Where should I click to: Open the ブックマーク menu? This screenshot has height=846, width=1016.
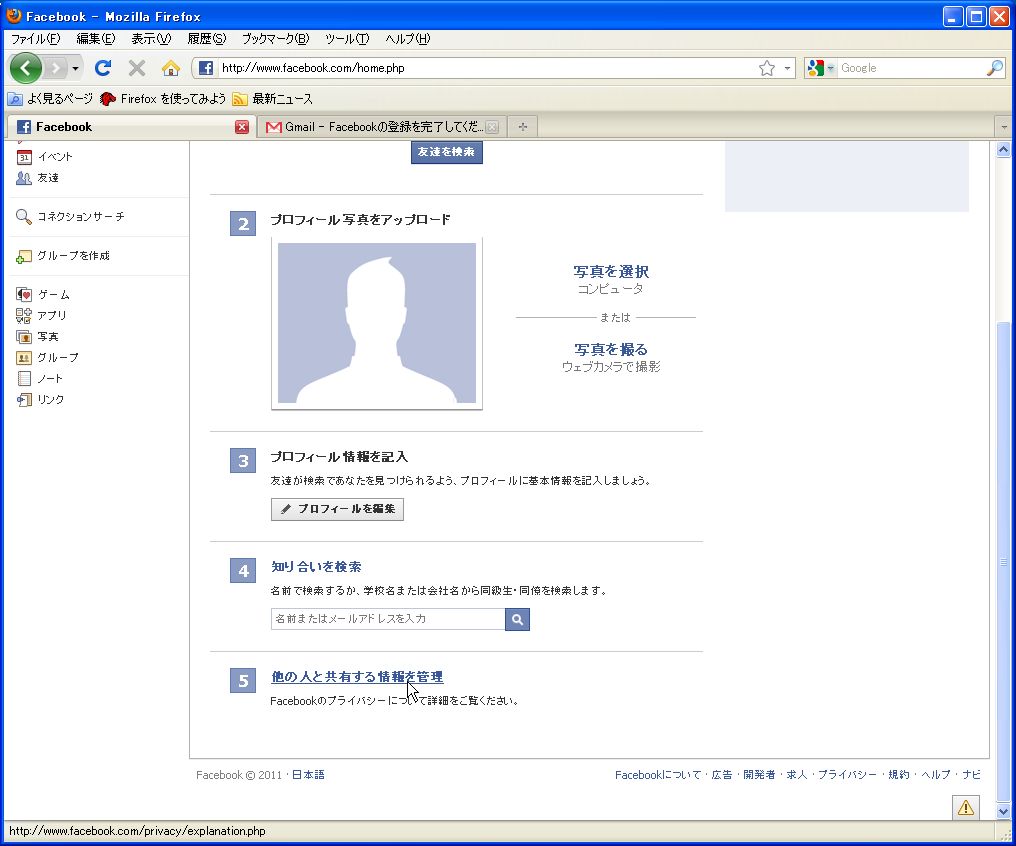coord(275,39)
